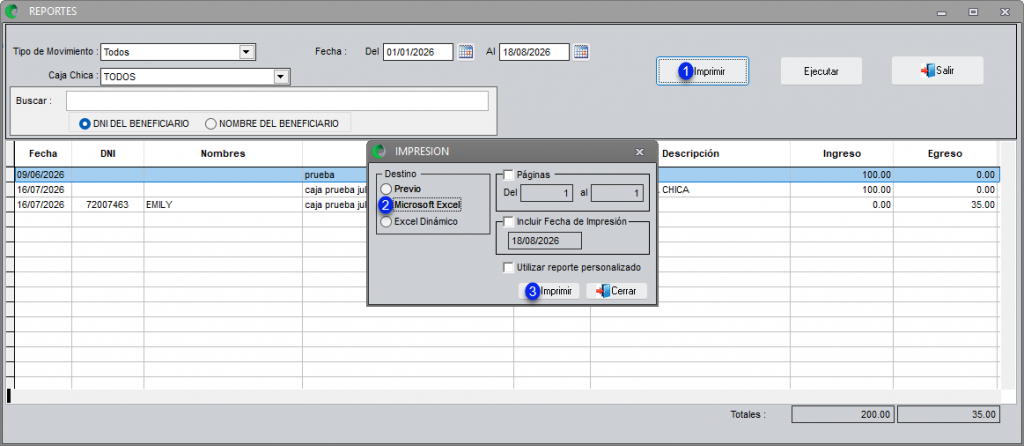The height and width of the screenshot is (446, 1024).
Task: Click the REPORTES window app logo icon
Action: pos(12,10)
